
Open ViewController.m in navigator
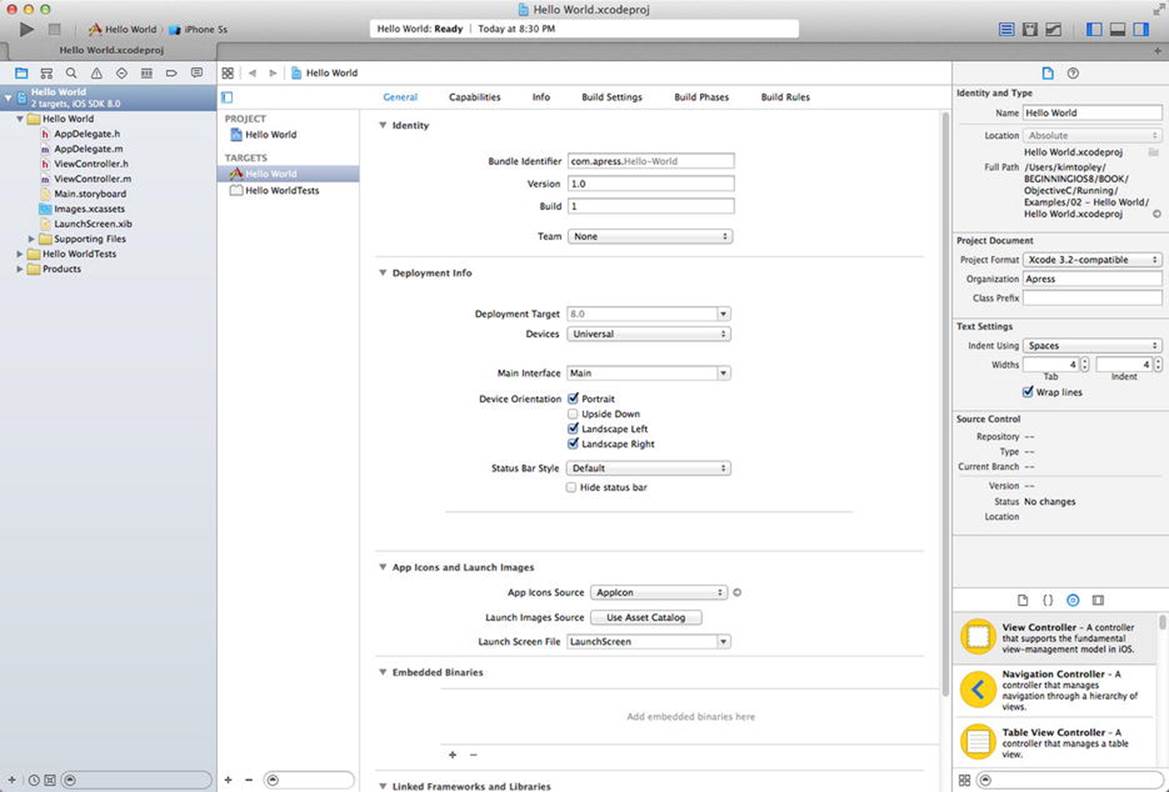[x=92, y=179]
